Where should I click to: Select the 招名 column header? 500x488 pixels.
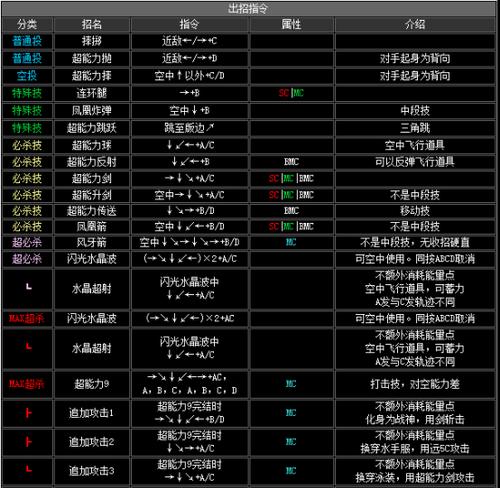click(92, 24)
